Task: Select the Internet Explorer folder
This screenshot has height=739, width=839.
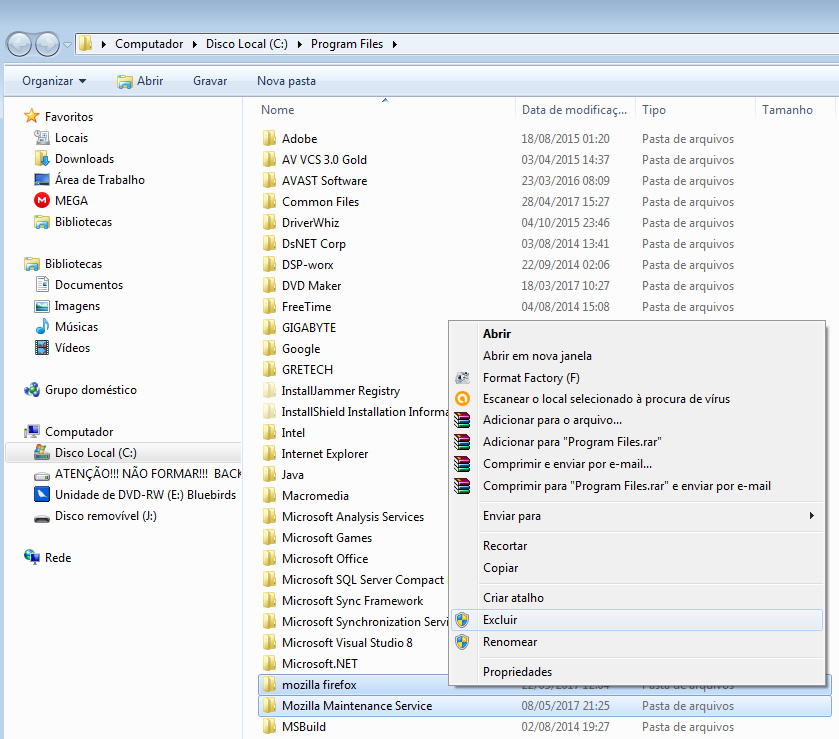Action: 325,454
